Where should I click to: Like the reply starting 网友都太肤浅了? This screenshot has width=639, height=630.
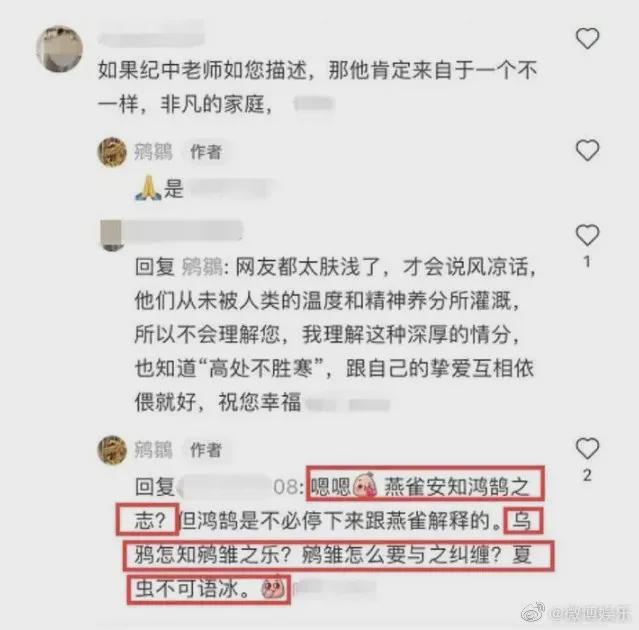point(587,235)
